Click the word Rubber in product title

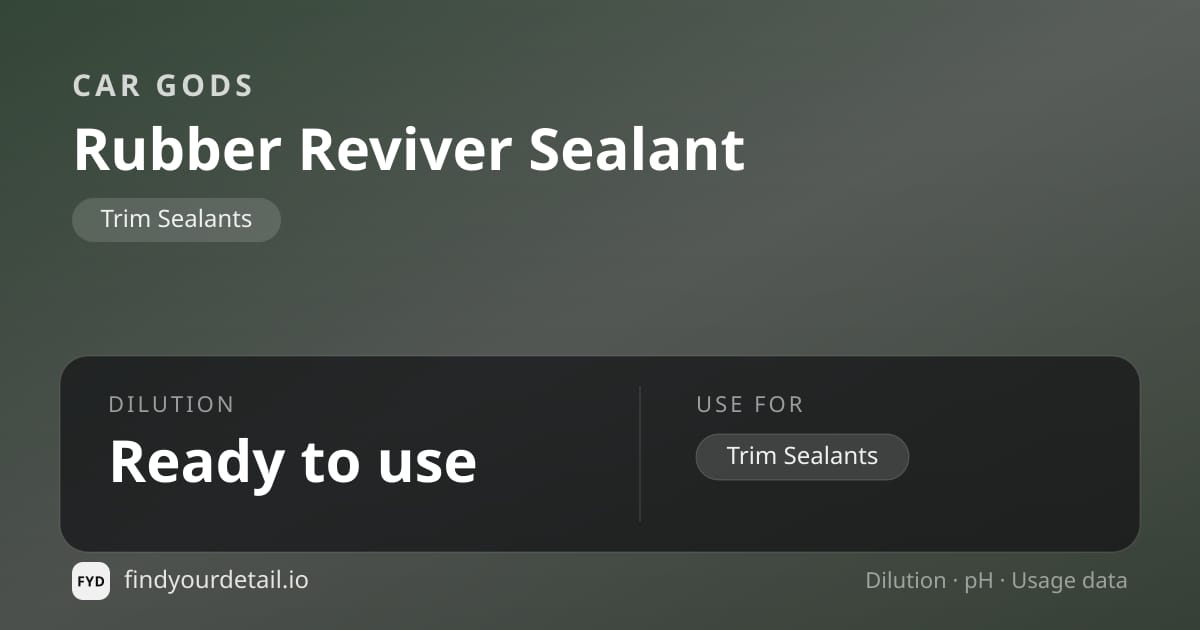click(178, 150)
